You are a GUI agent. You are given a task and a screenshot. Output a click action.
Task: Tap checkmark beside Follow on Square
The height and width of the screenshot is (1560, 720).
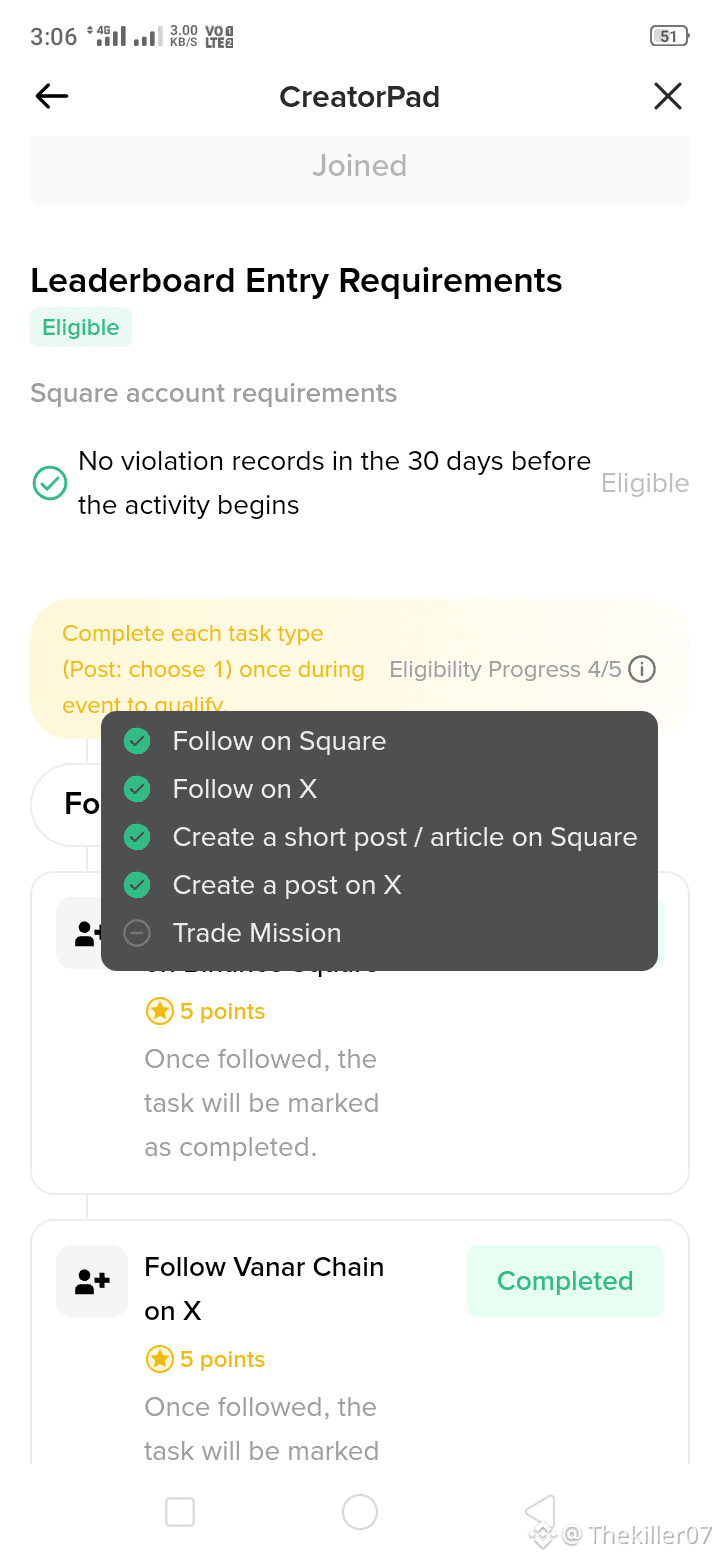pyautogui.click(x=137, y=741)
